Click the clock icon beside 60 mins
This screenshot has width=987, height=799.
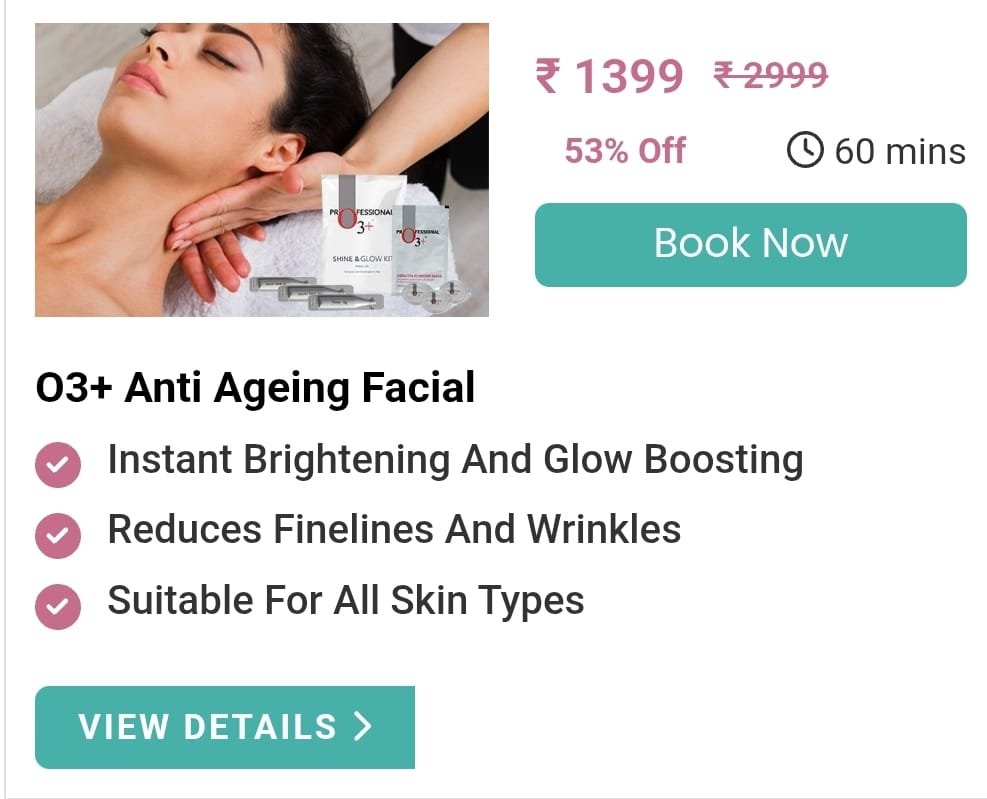(x=804, y=150)
